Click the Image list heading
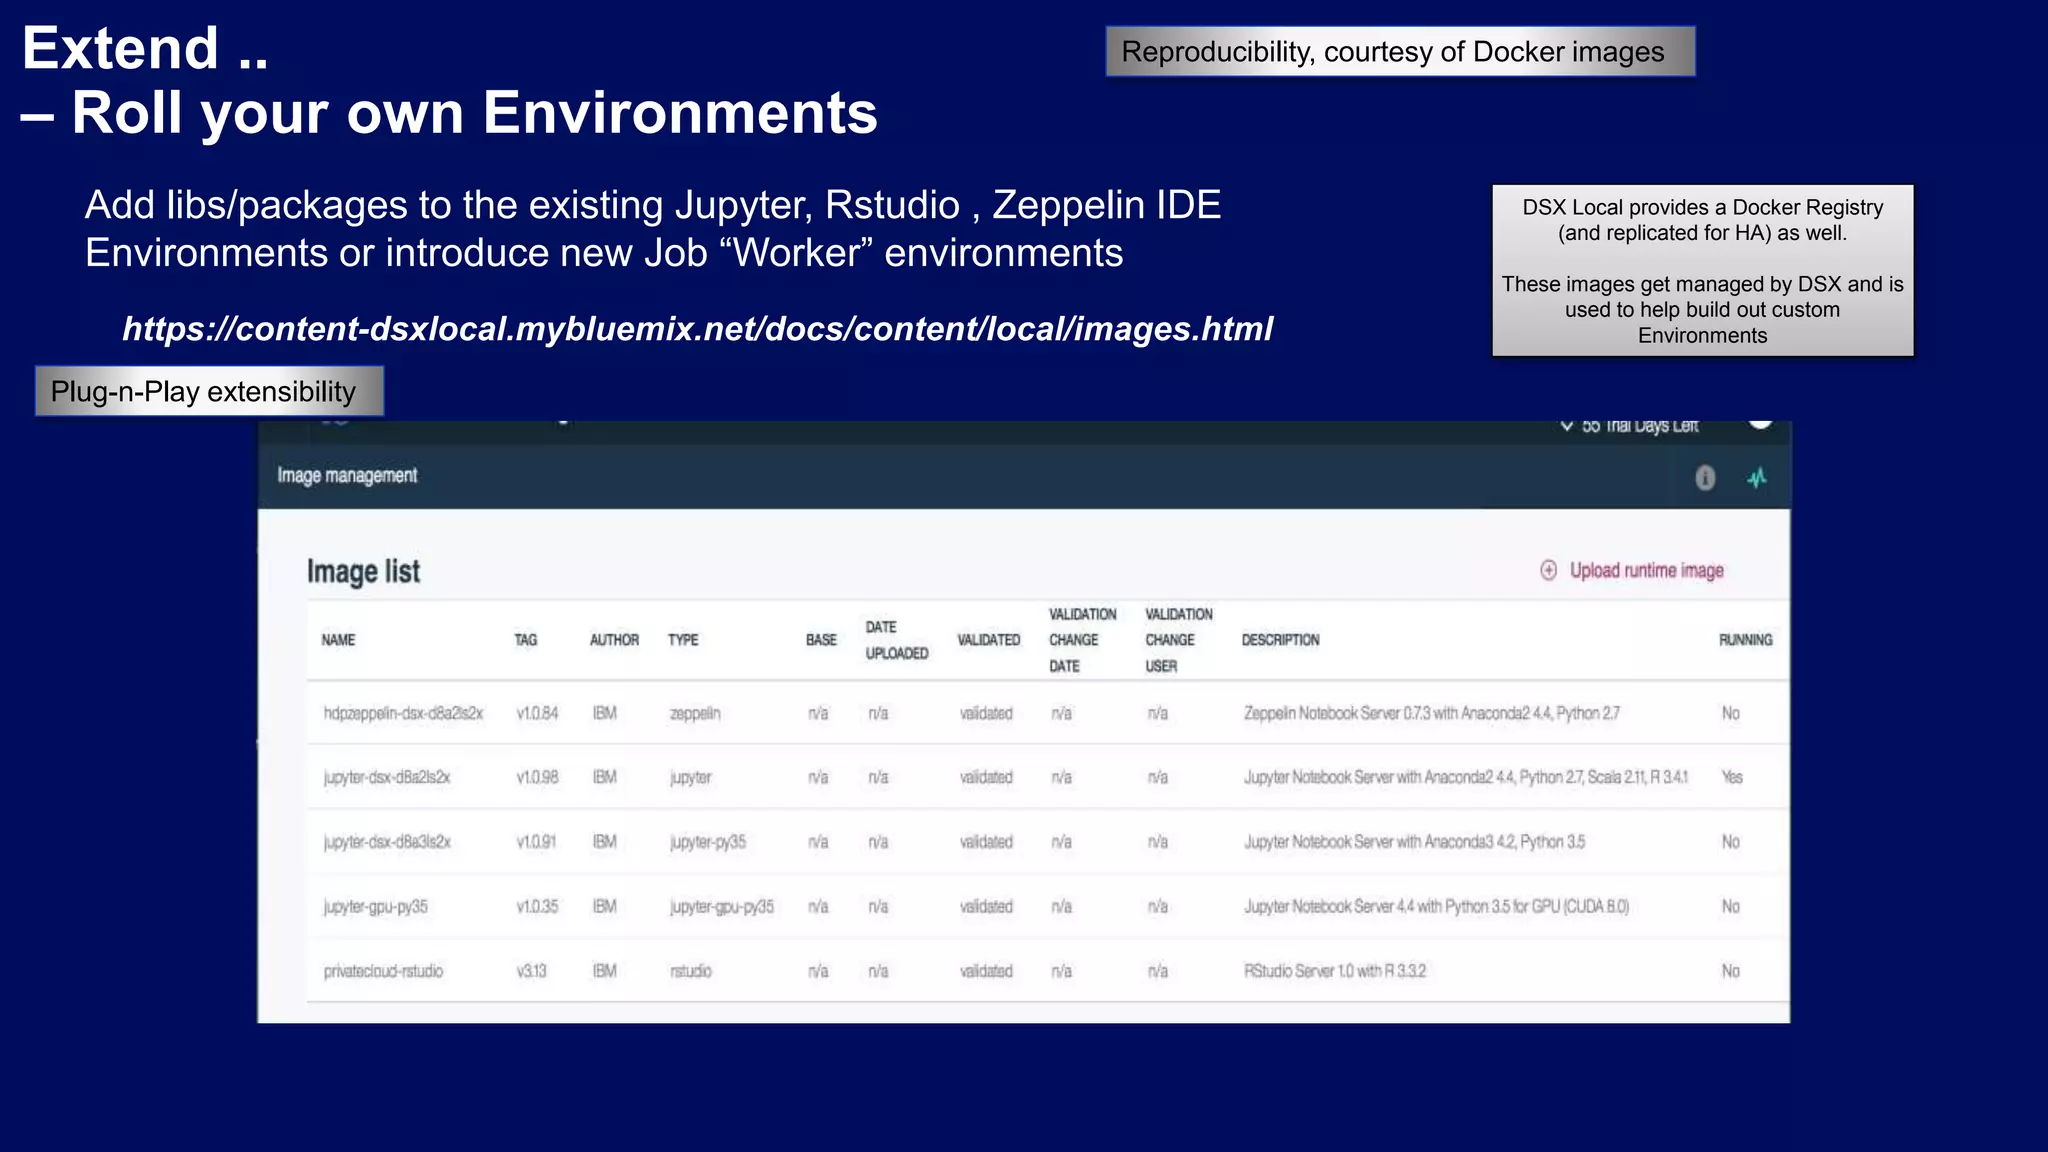 (x=363, y=571)
